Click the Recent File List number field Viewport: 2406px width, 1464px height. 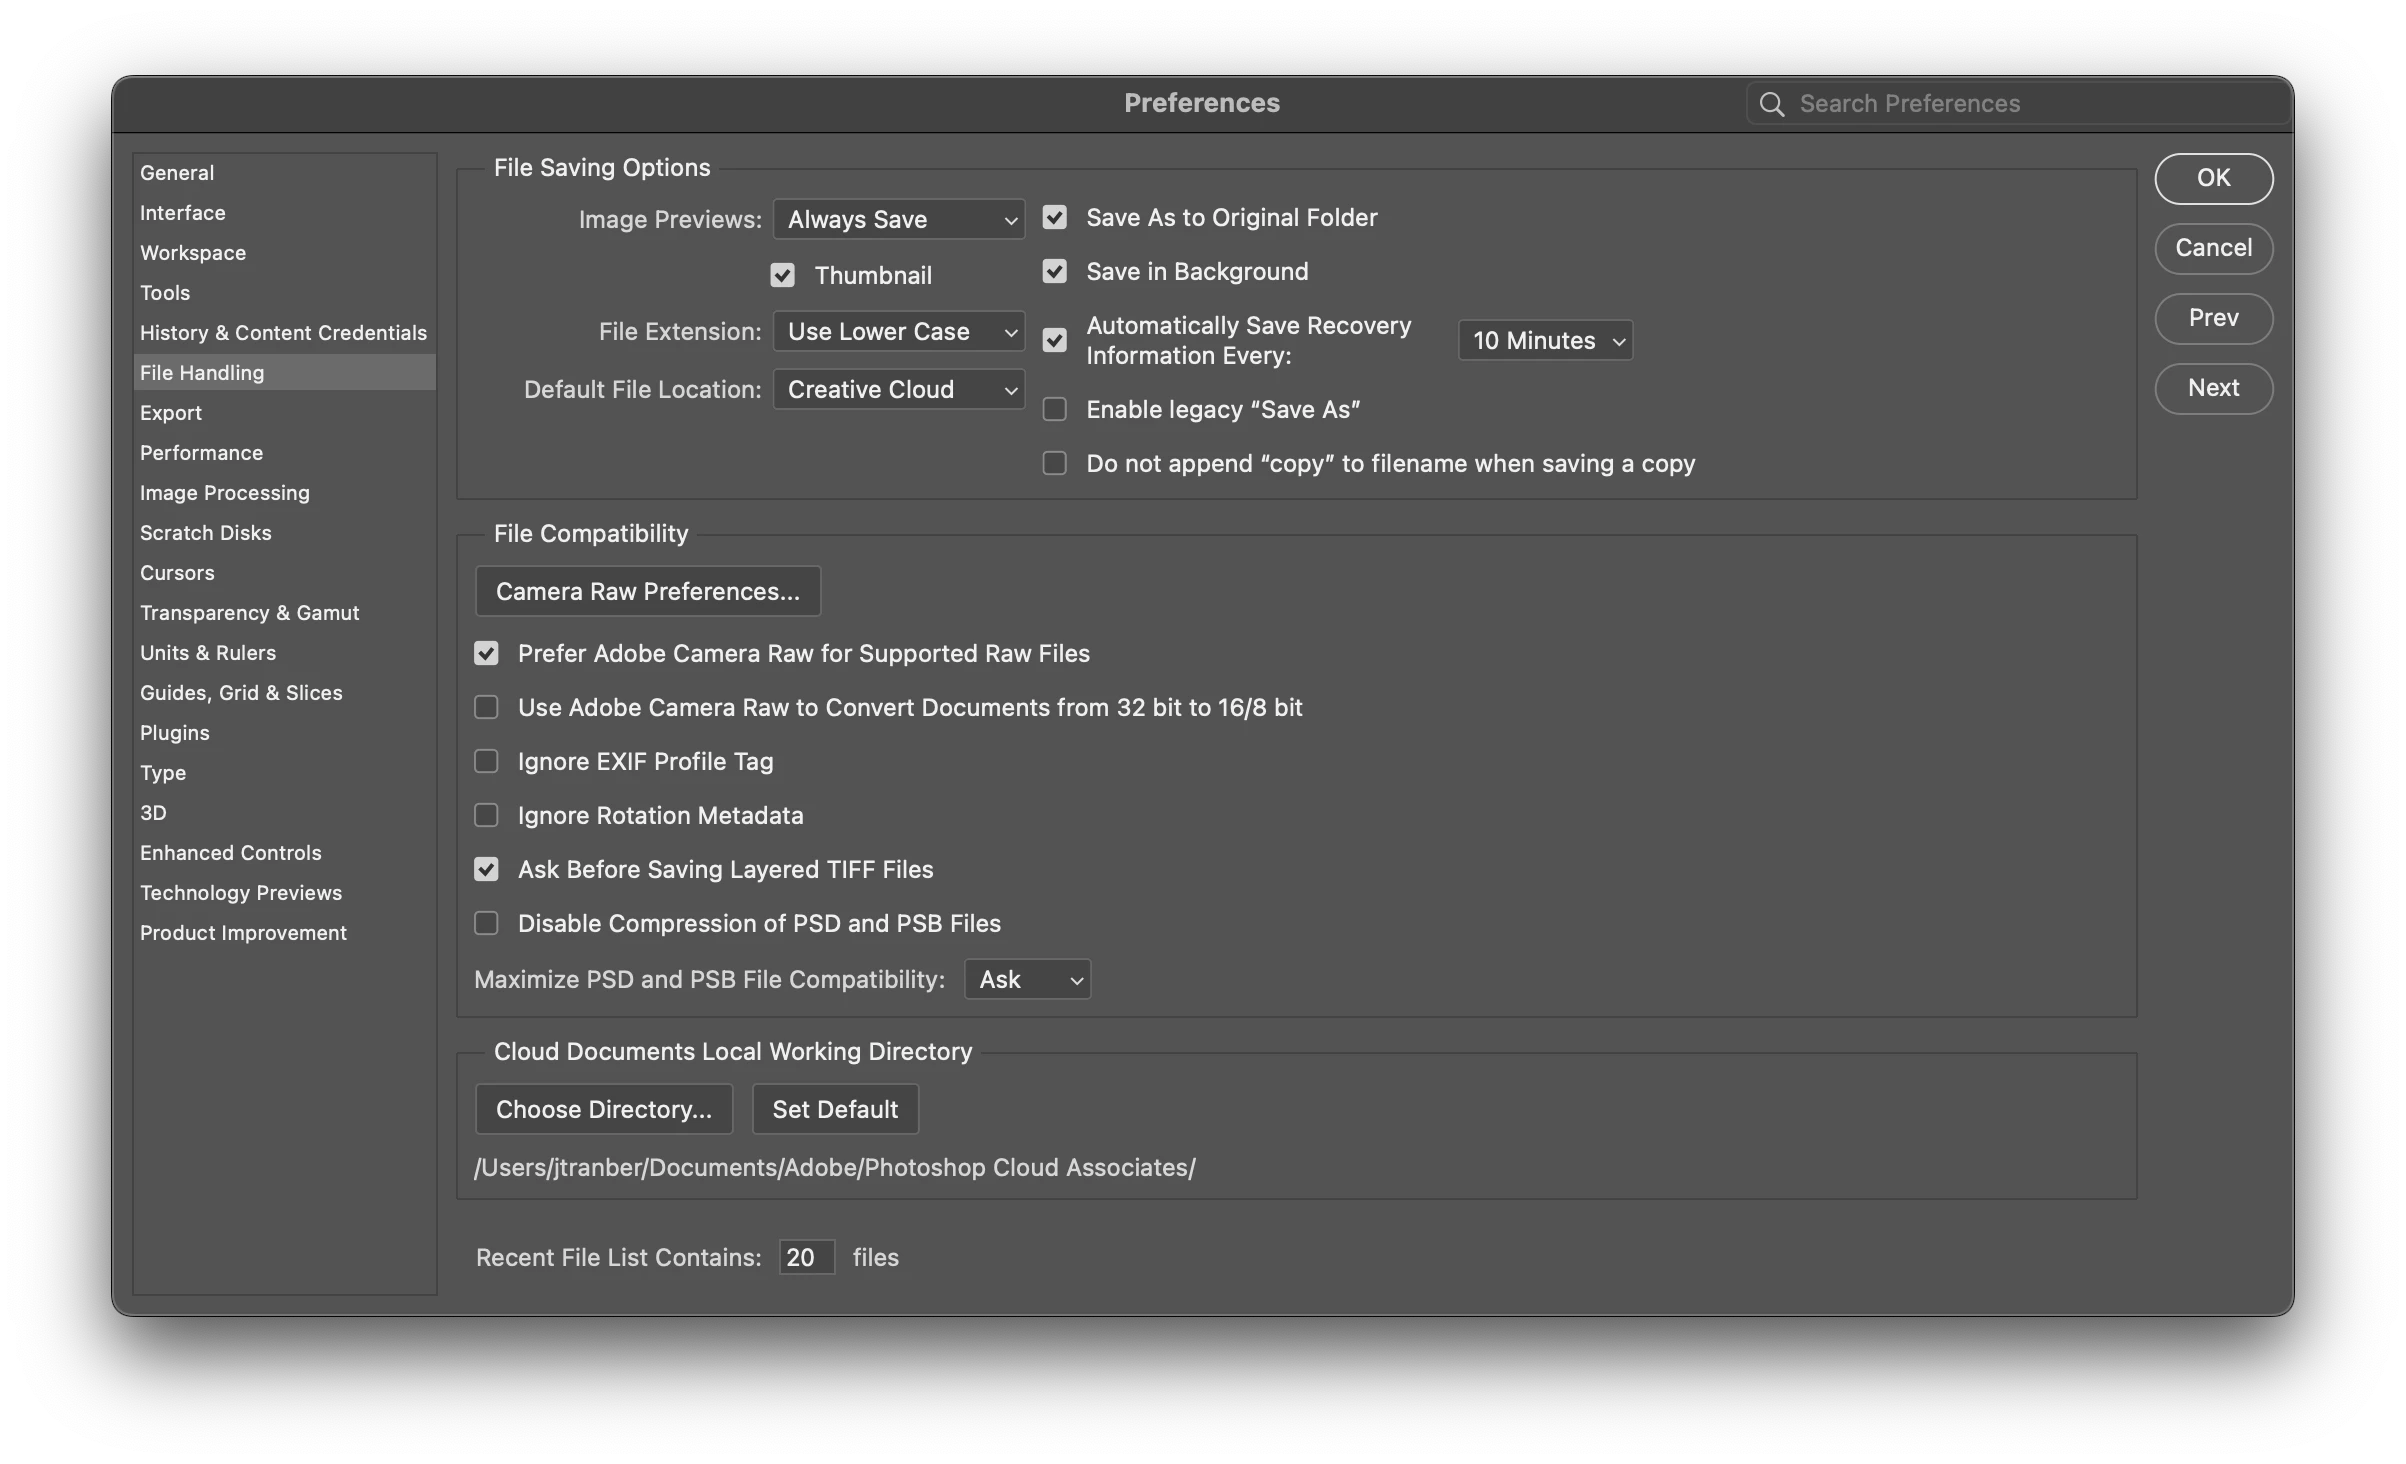[x=806, y=1258]
